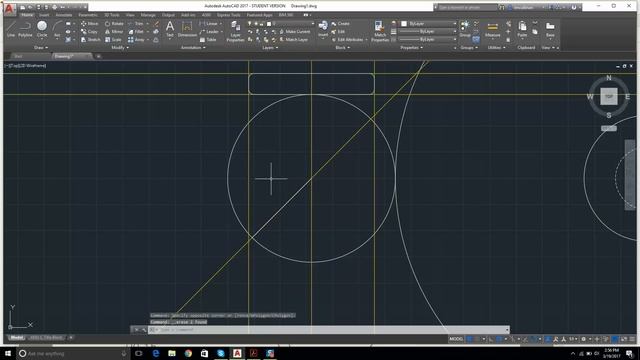Insert a Table
This screenshot has width=640, height=360.
click(x=208, y=40)
